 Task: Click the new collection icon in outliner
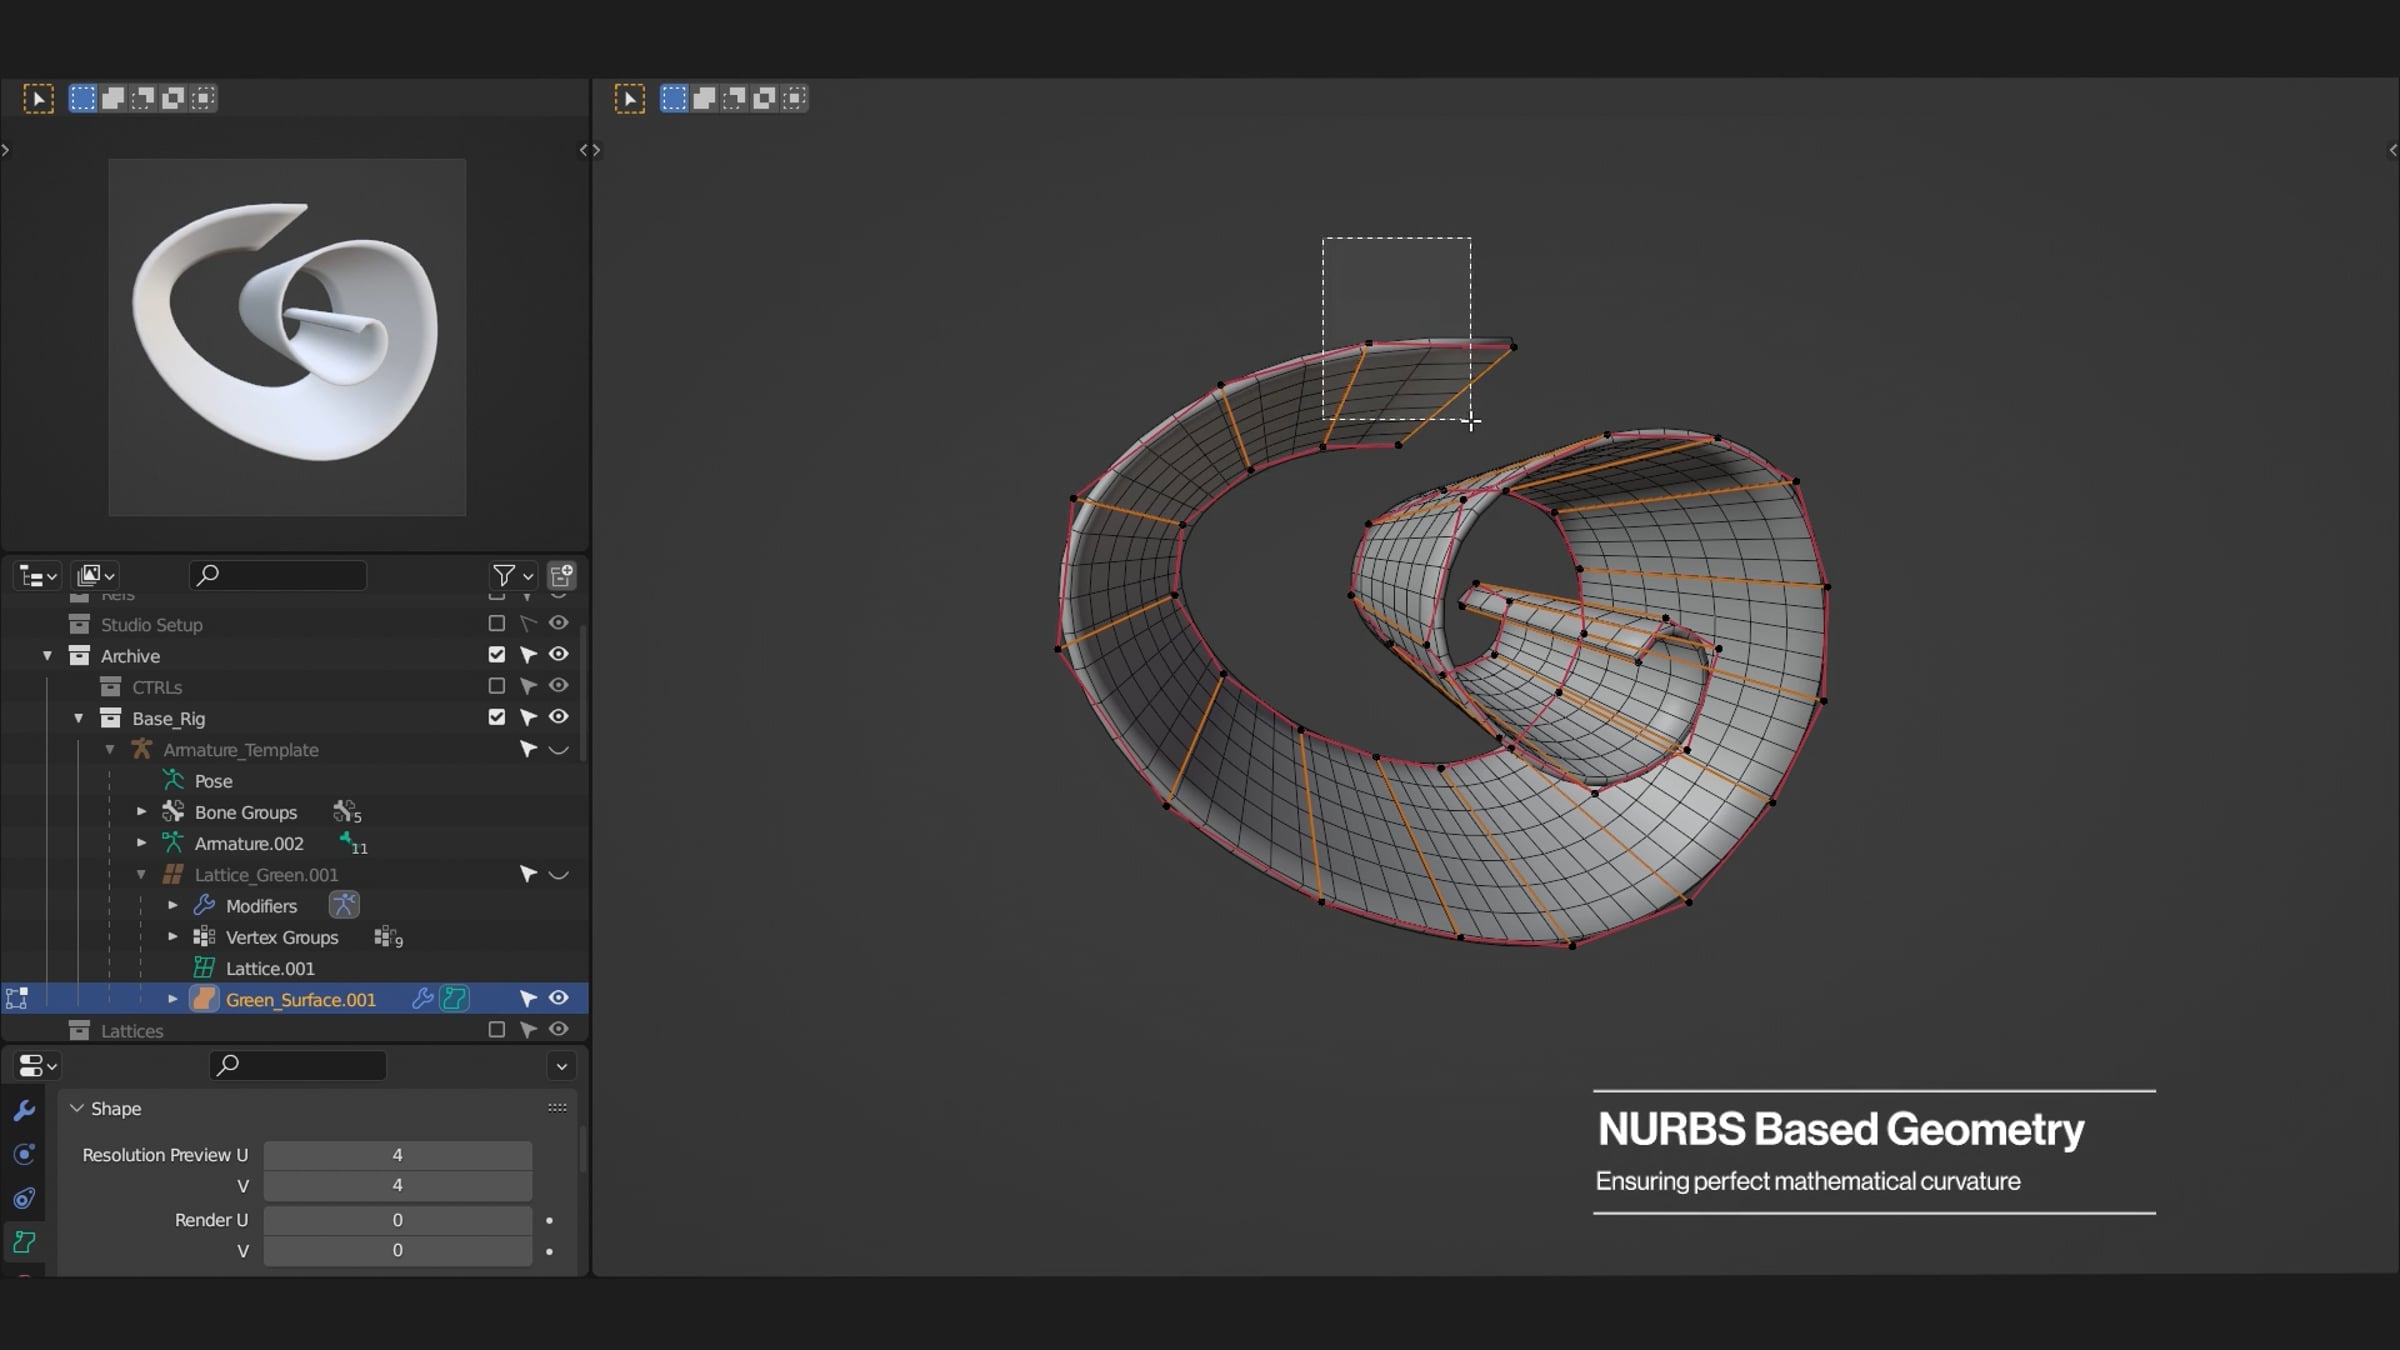(x=562, y=575)
